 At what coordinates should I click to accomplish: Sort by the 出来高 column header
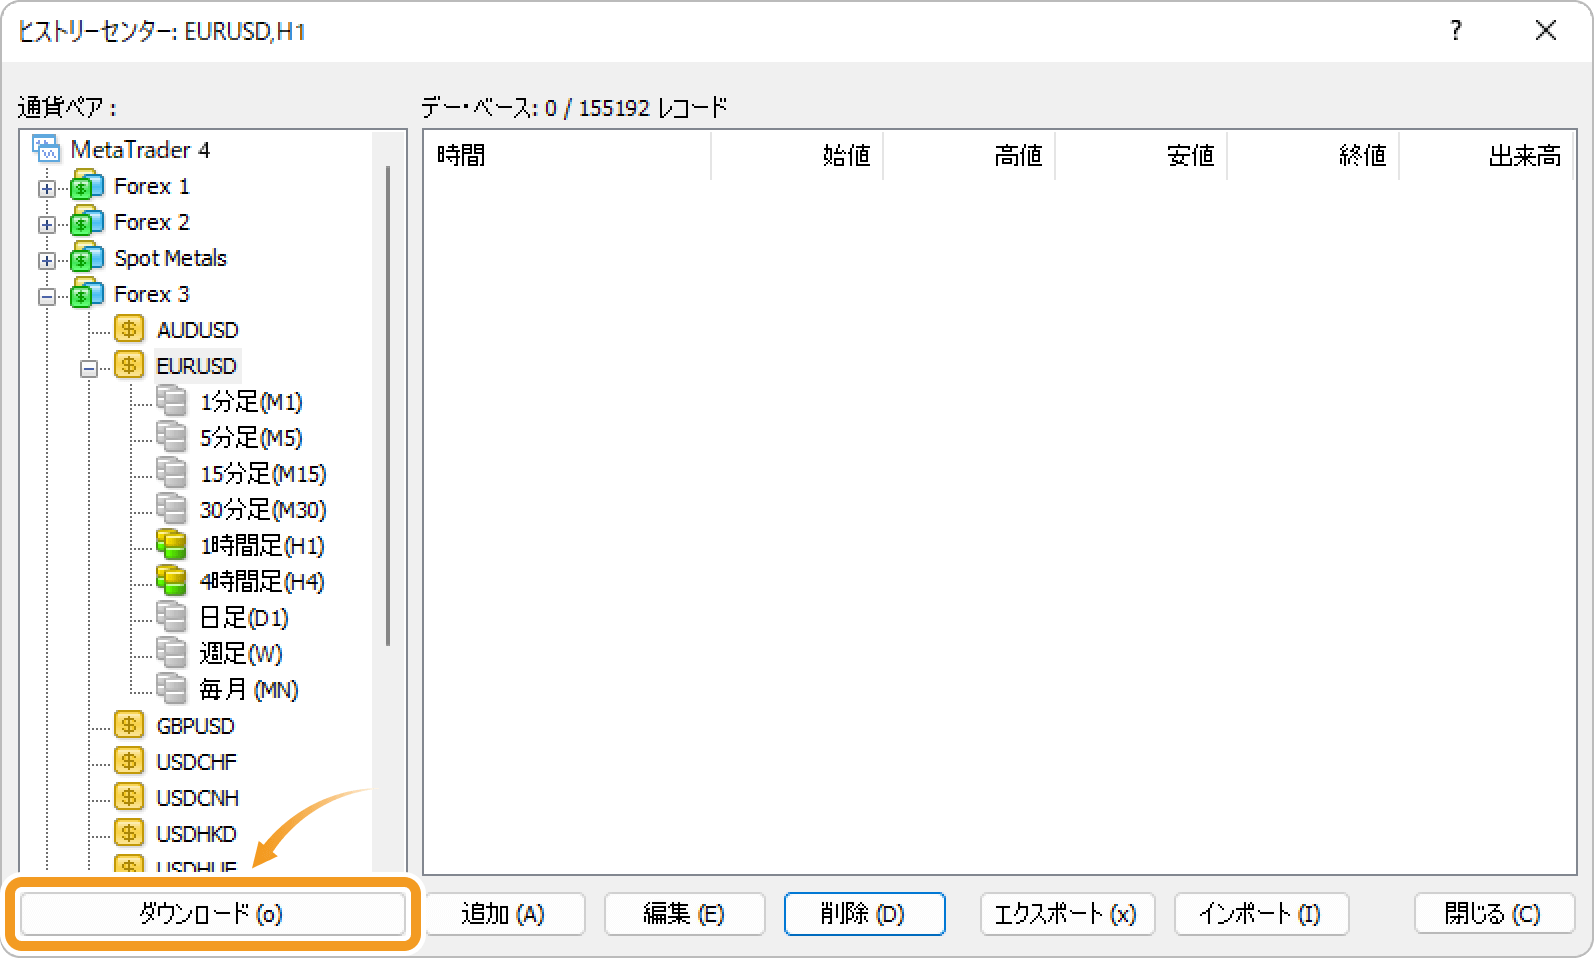click(1485, 155)
